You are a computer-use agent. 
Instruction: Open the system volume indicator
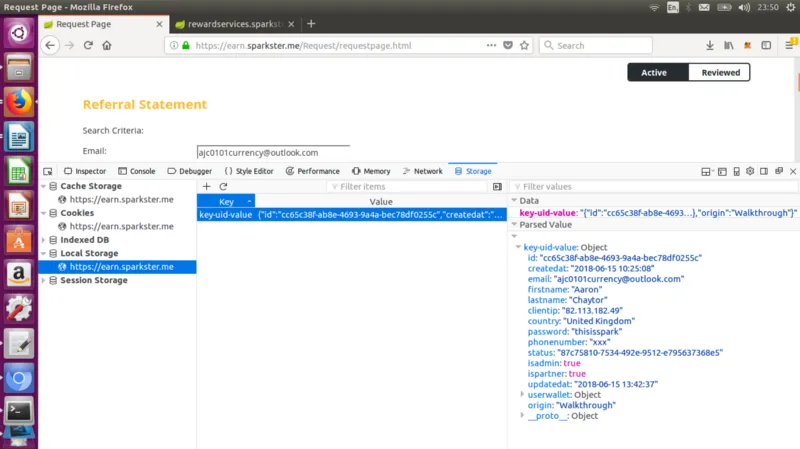tap(744, 7)
